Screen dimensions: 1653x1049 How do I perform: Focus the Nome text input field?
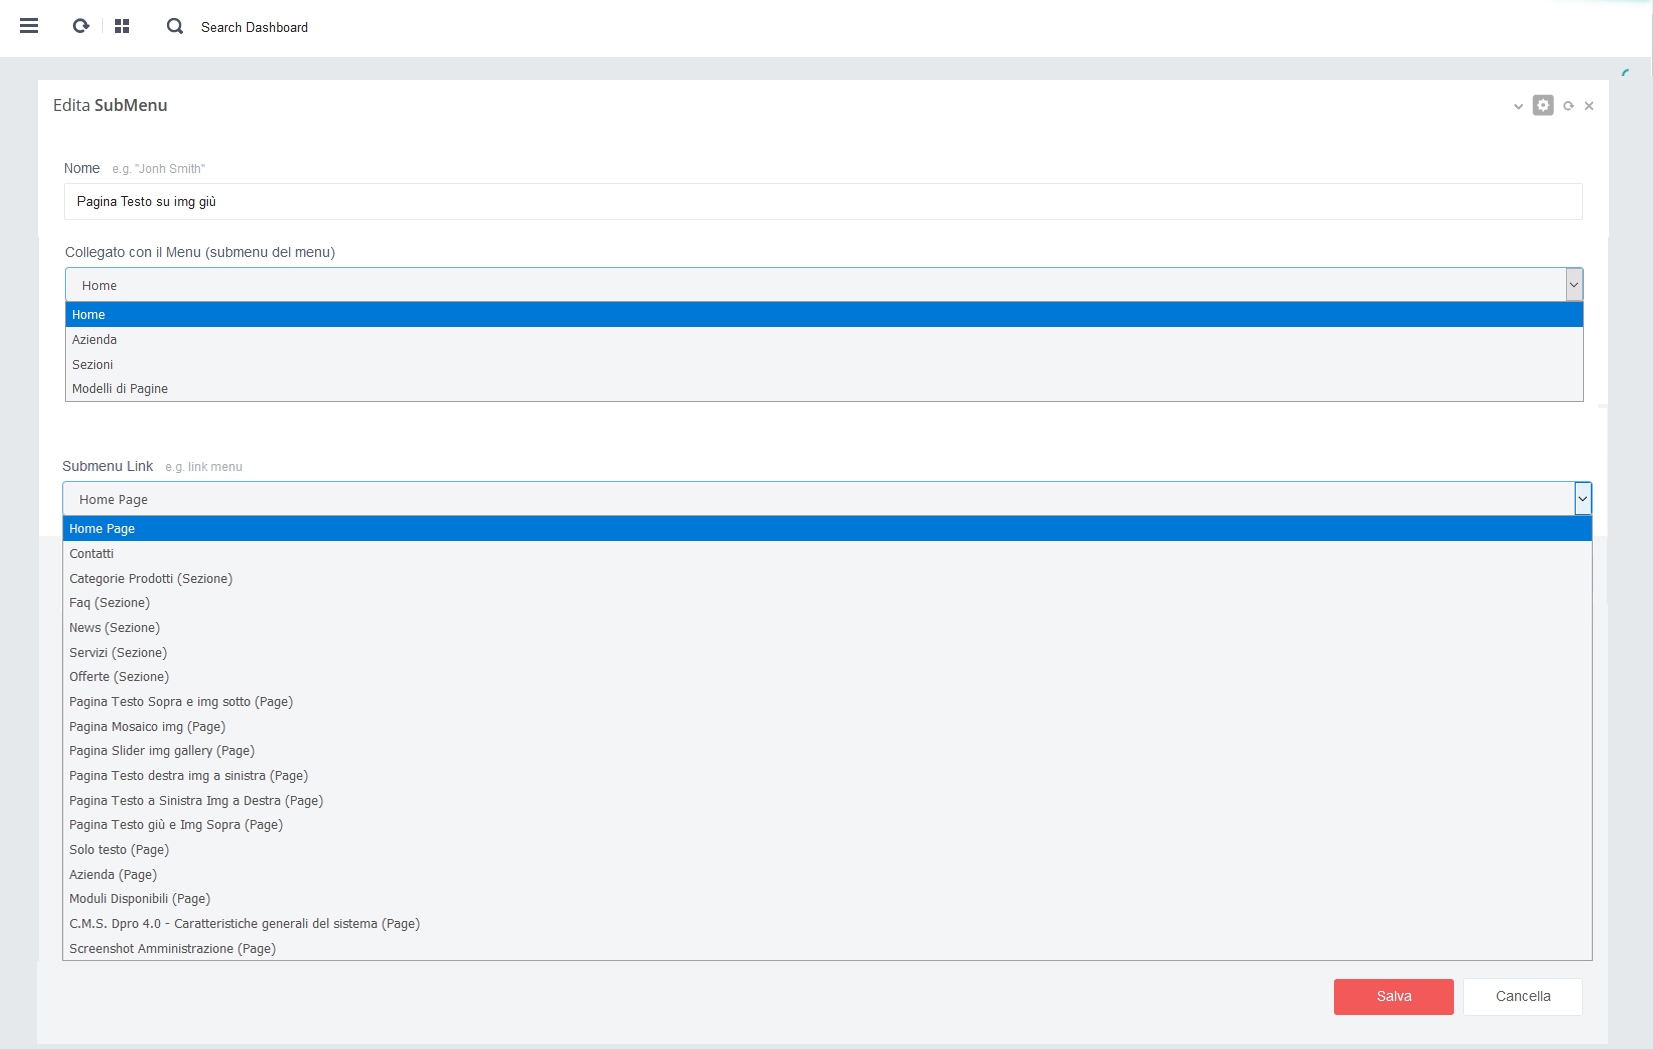[x=822, y=202]
